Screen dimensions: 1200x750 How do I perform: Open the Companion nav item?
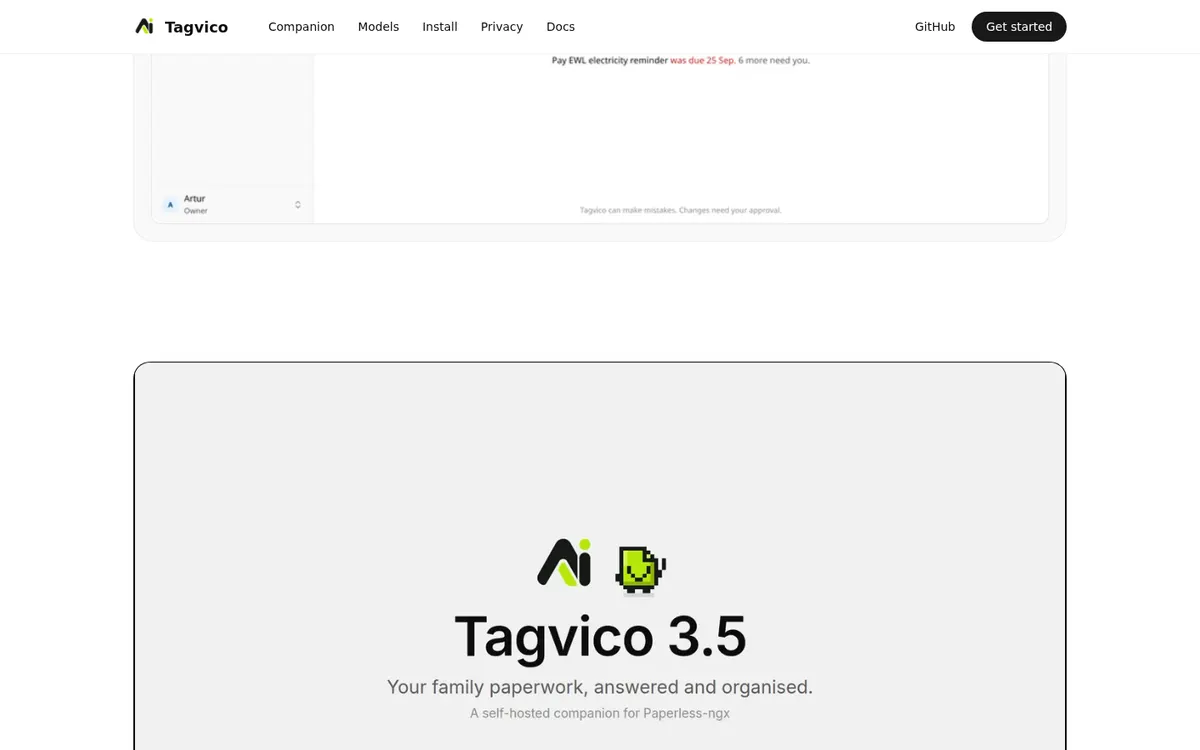tap(301, 27)
